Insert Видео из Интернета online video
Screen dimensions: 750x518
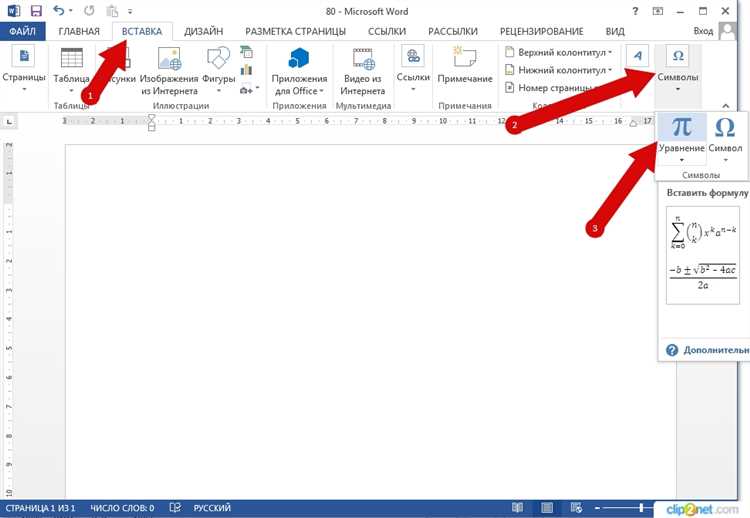click(x=361, y=59)
